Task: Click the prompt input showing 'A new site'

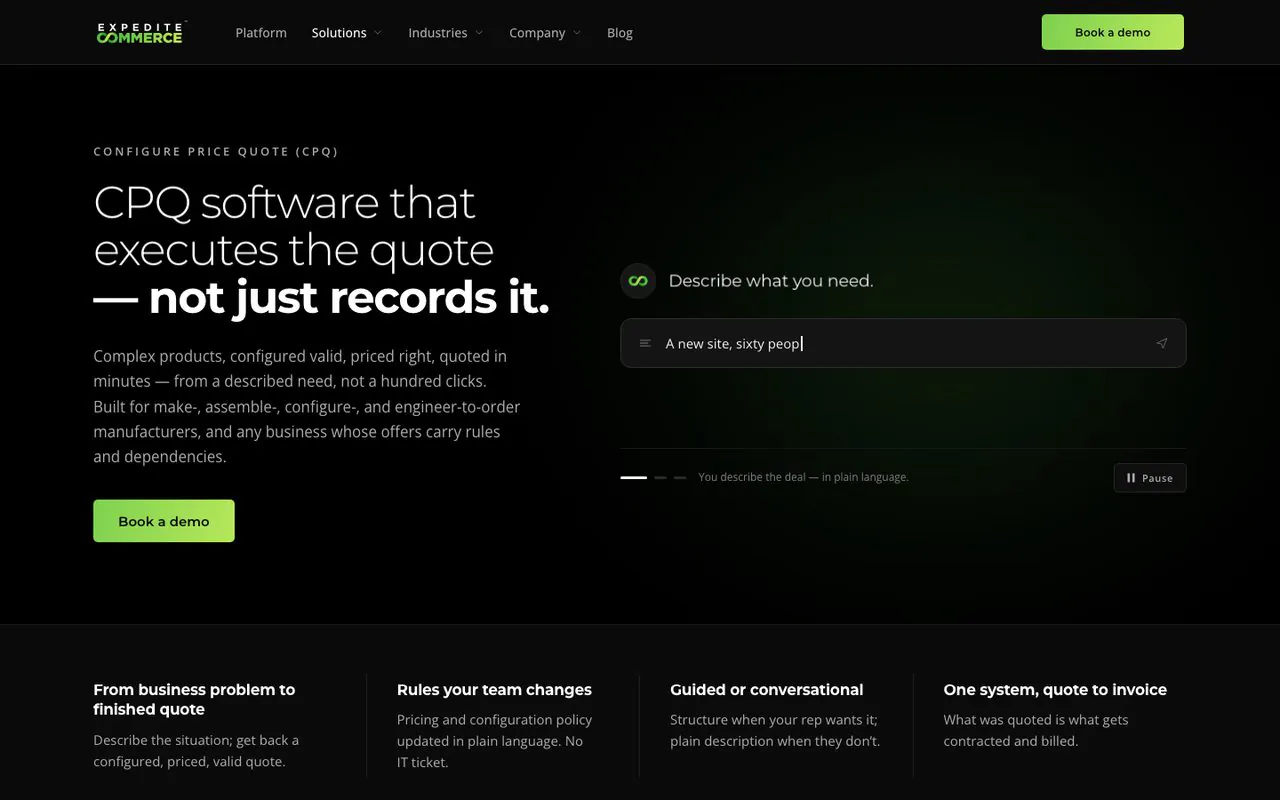Action: (x=903, y=343)
